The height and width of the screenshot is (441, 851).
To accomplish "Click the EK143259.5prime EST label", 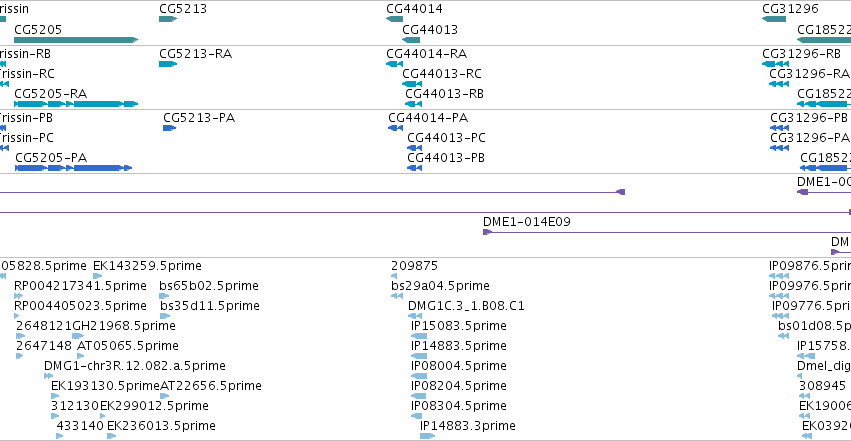I will click(x=147, y=266).
